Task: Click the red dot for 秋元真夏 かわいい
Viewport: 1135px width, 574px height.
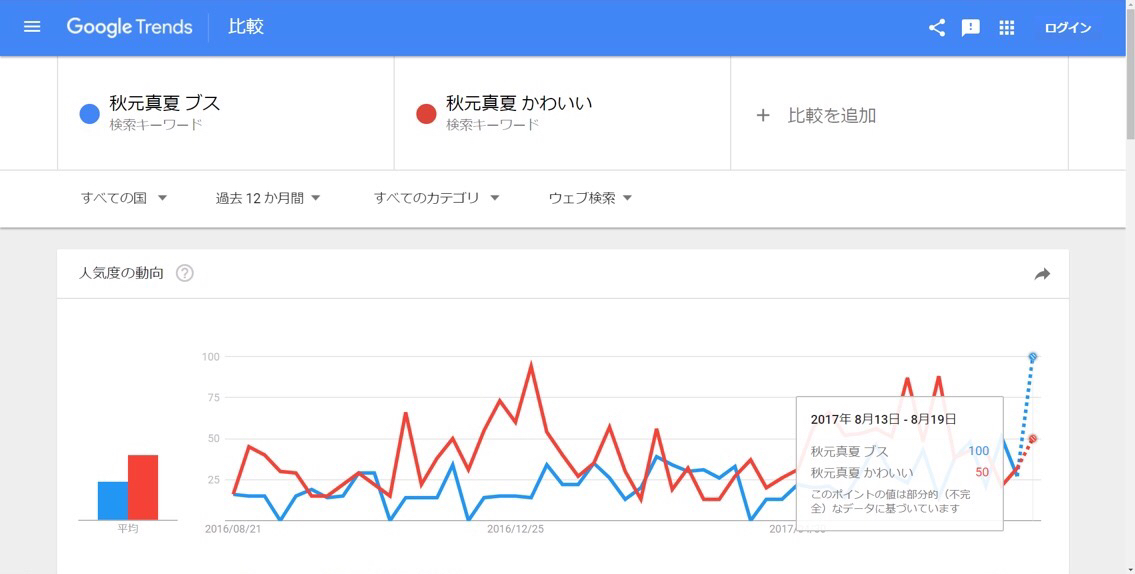Action: coord(426,114)
